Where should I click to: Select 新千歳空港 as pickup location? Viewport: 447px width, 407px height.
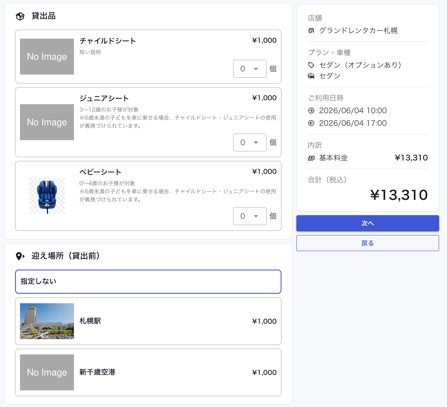point(148,372)
